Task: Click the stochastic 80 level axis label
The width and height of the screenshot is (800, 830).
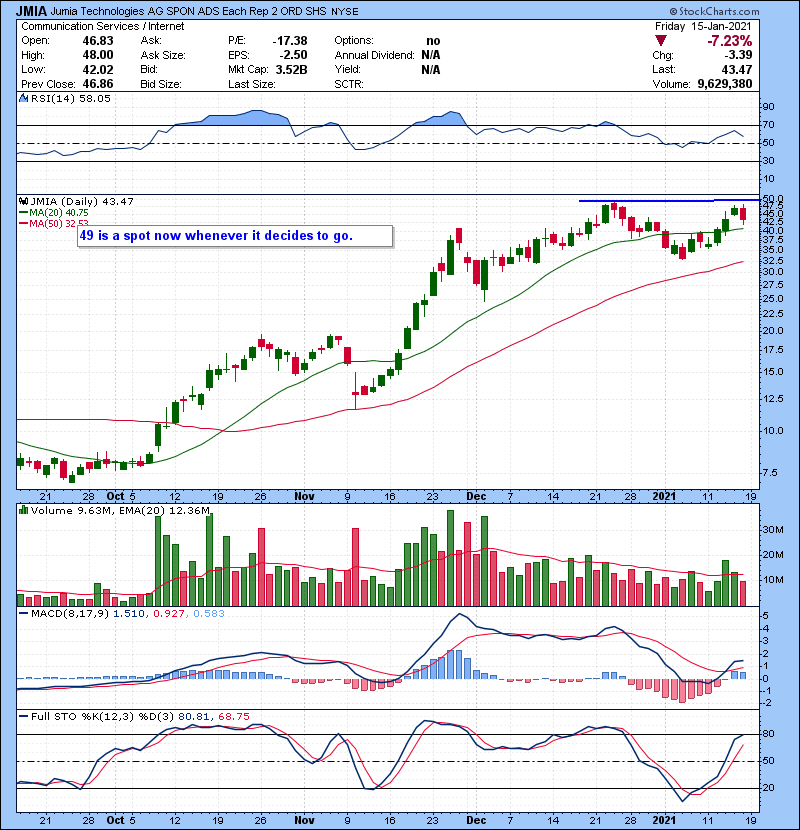Action: [768, 734]
